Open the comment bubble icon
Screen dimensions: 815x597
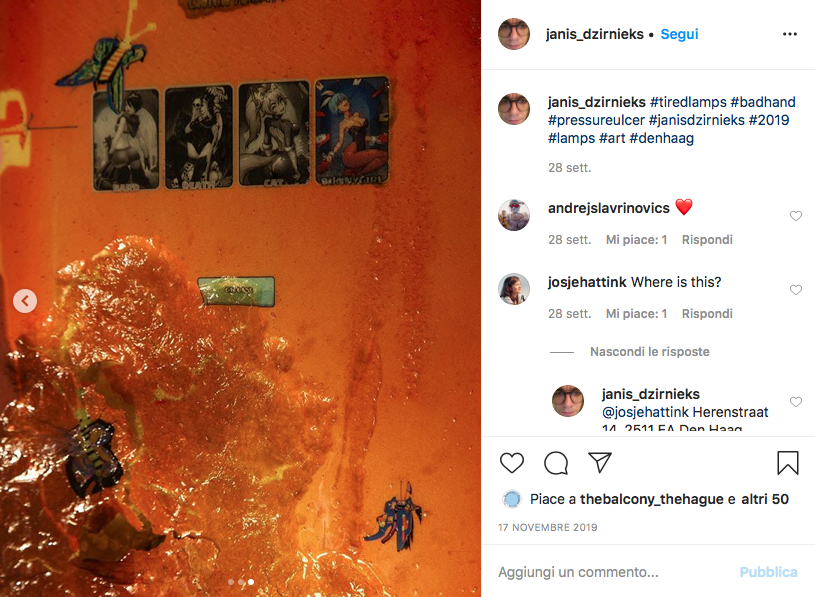point(556,462)
